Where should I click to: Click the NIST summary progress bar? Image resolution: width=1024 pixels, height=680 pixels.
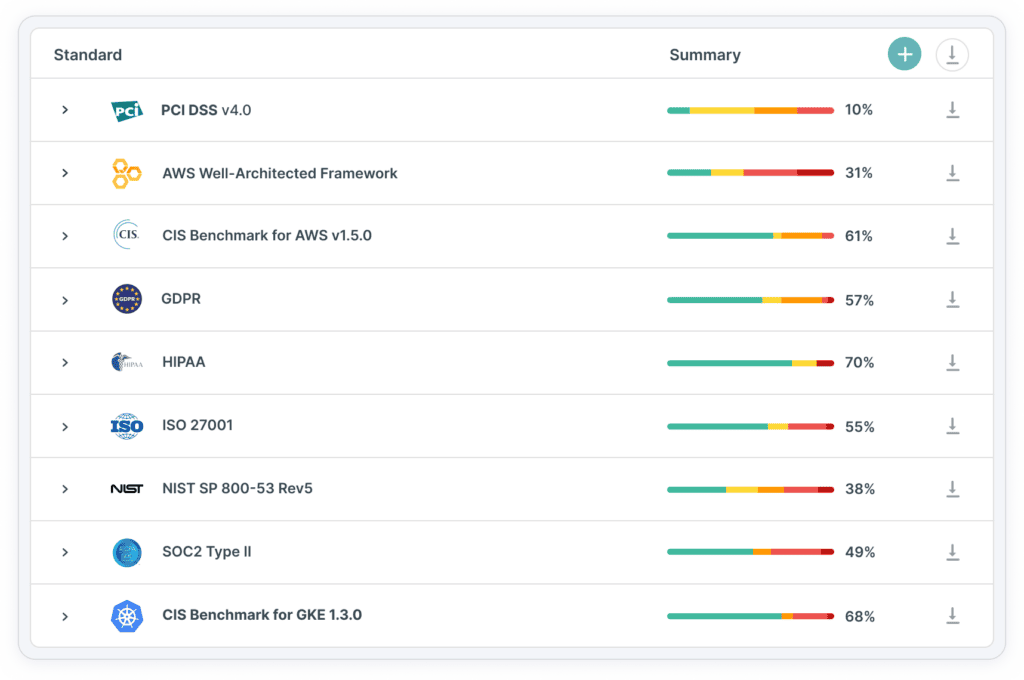[750, 489]
